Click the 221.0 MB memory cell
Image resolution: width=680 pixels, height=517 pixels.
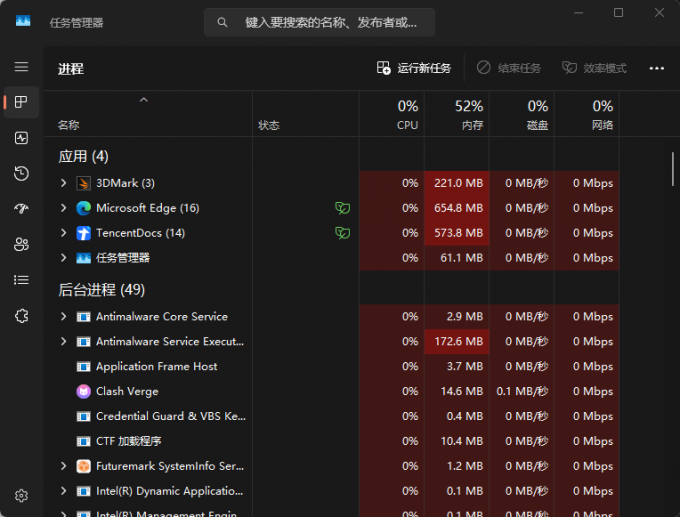tap(457, 183)
